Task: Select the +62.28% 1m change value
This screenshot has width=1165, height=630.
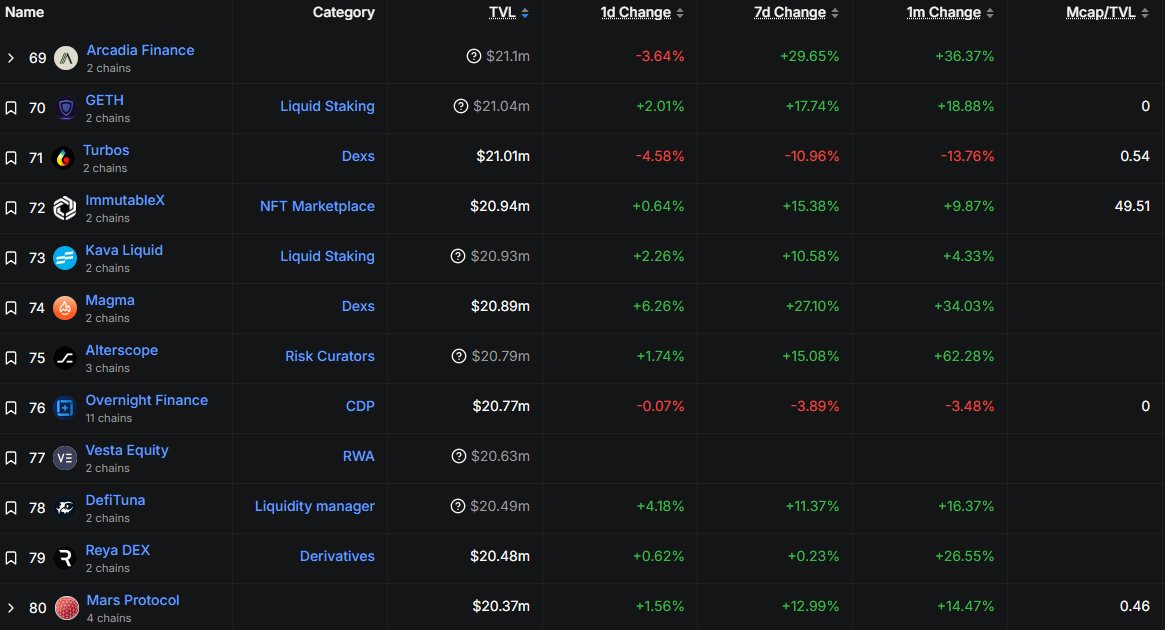Action: coord(964,356)
